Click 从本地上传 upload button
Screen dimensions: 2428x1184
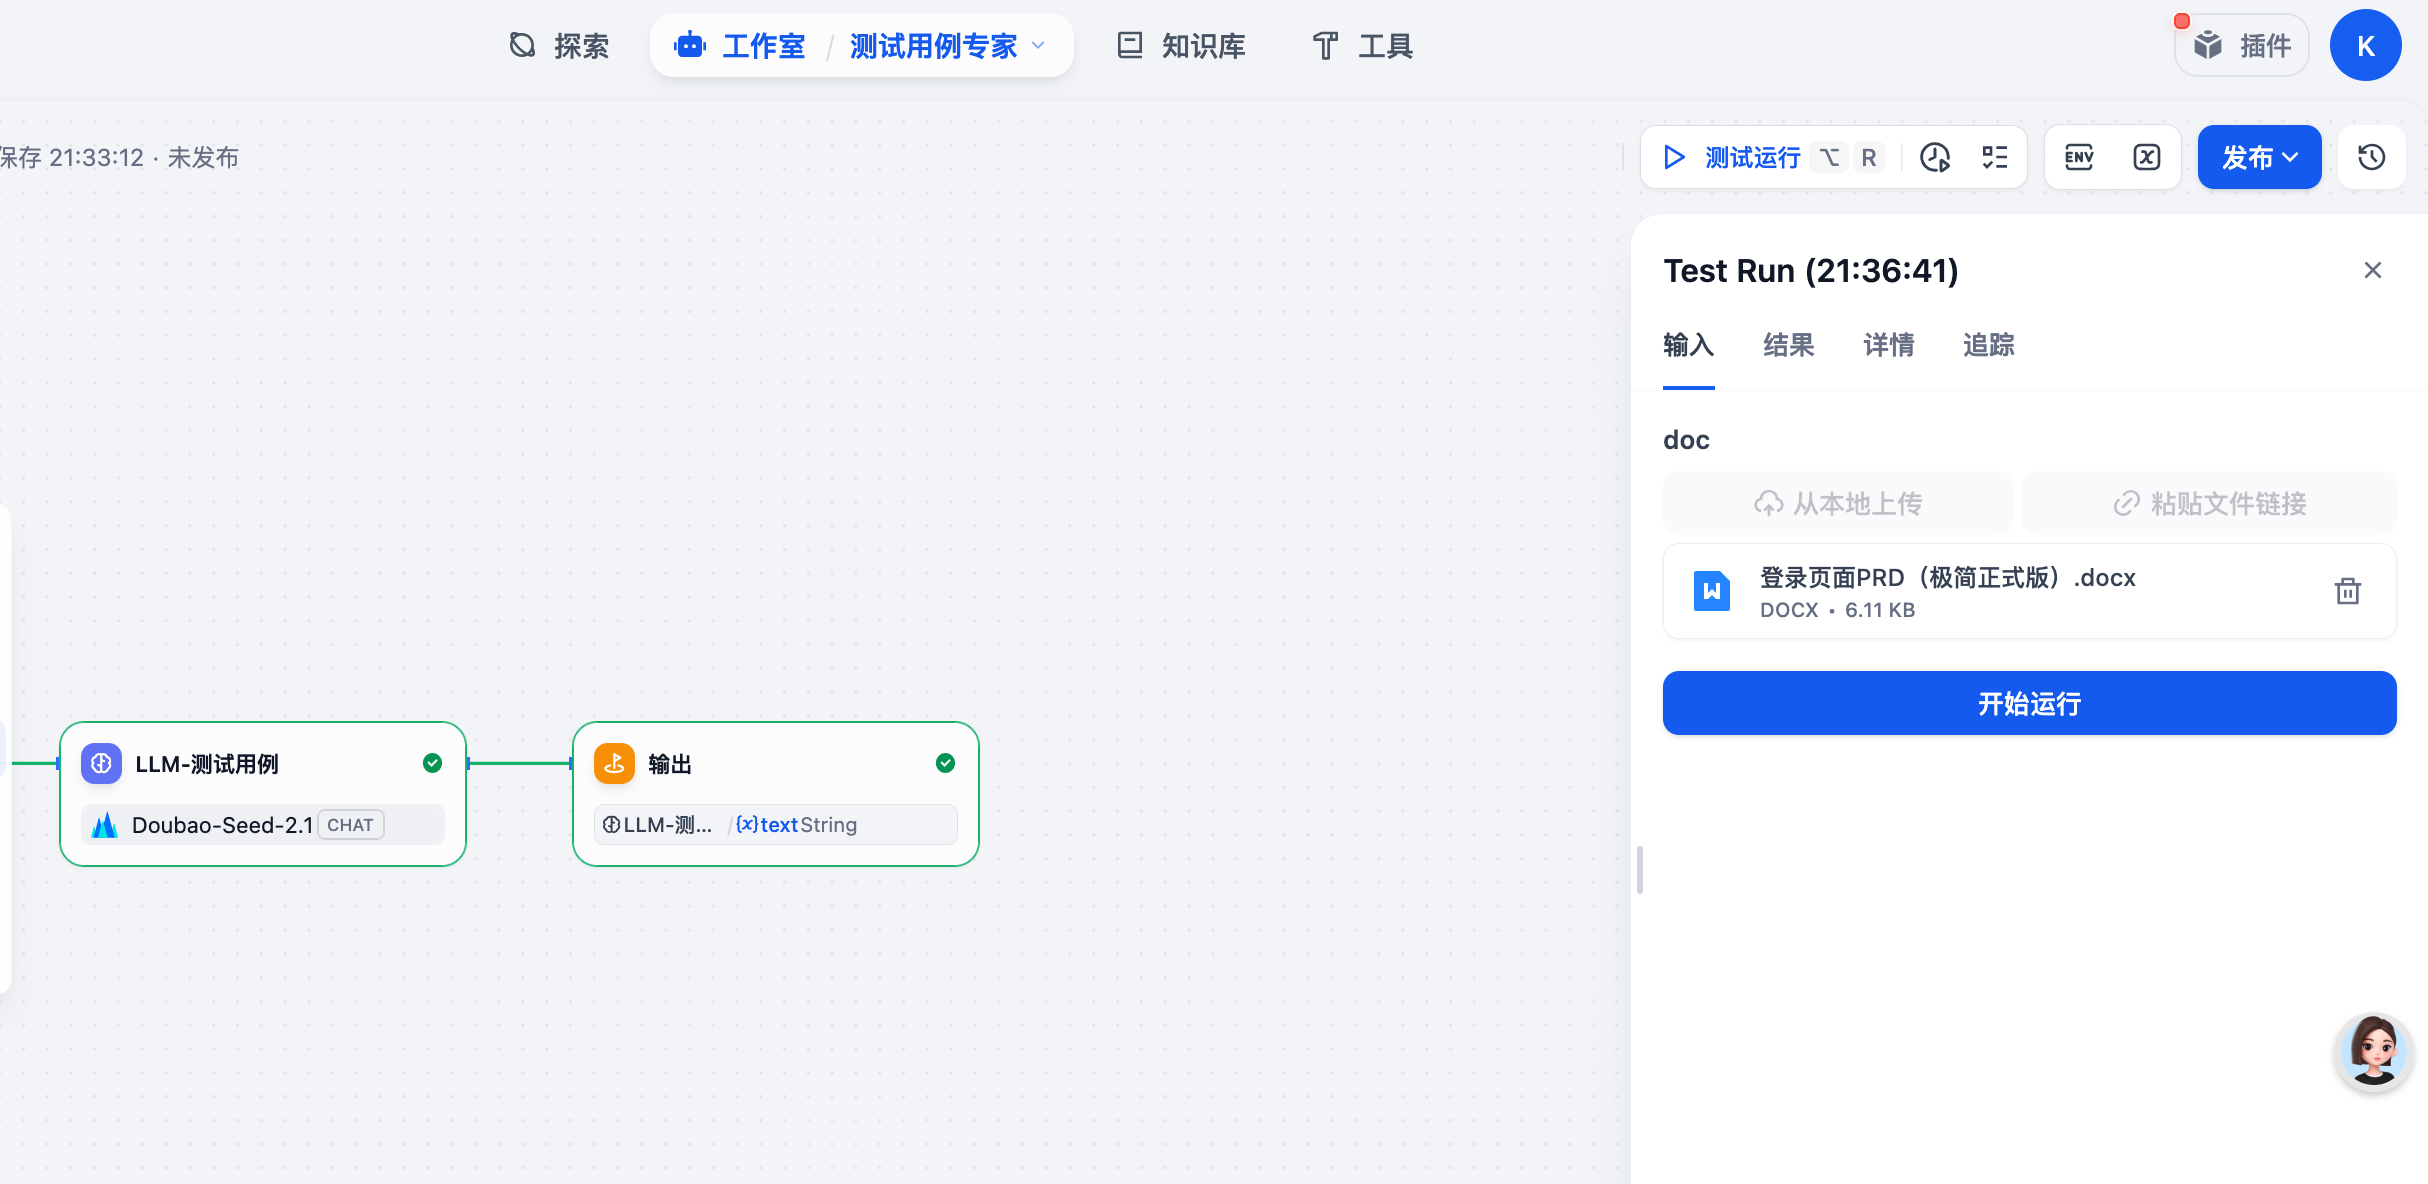pyautogui.click(x=1838, y=503)
